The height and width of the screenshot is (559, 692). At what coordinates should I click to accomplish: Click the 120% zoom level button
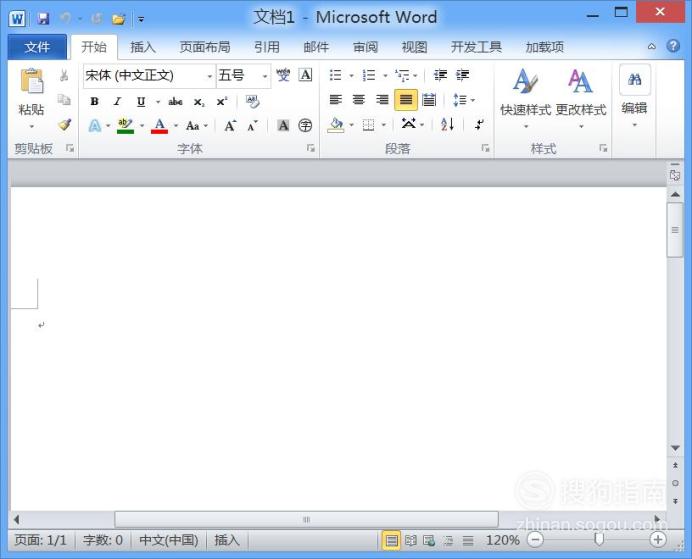[503, 540]
